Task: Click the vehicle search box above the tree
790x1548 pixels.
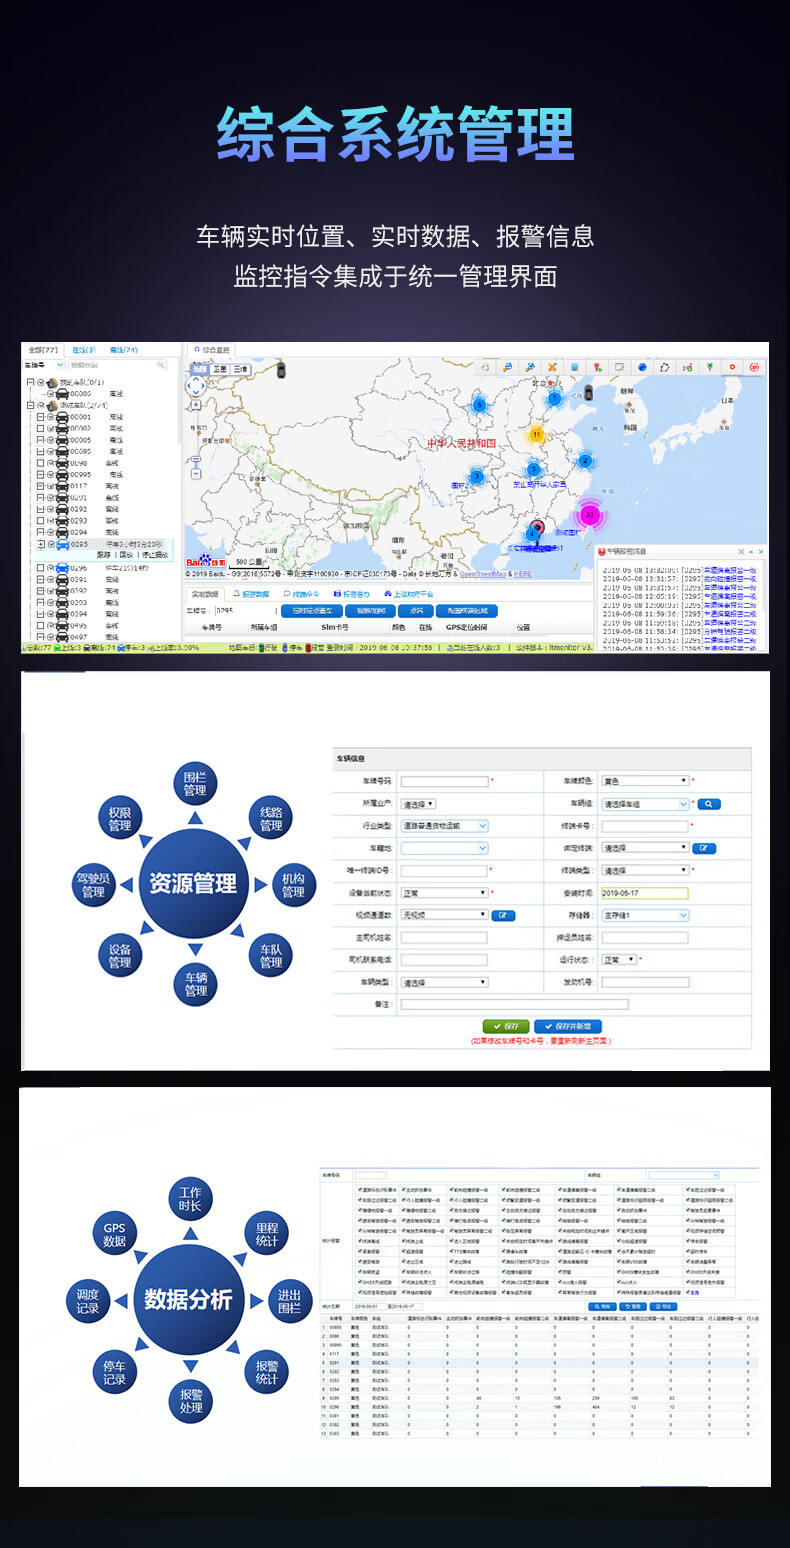Action: pos(118,365)
